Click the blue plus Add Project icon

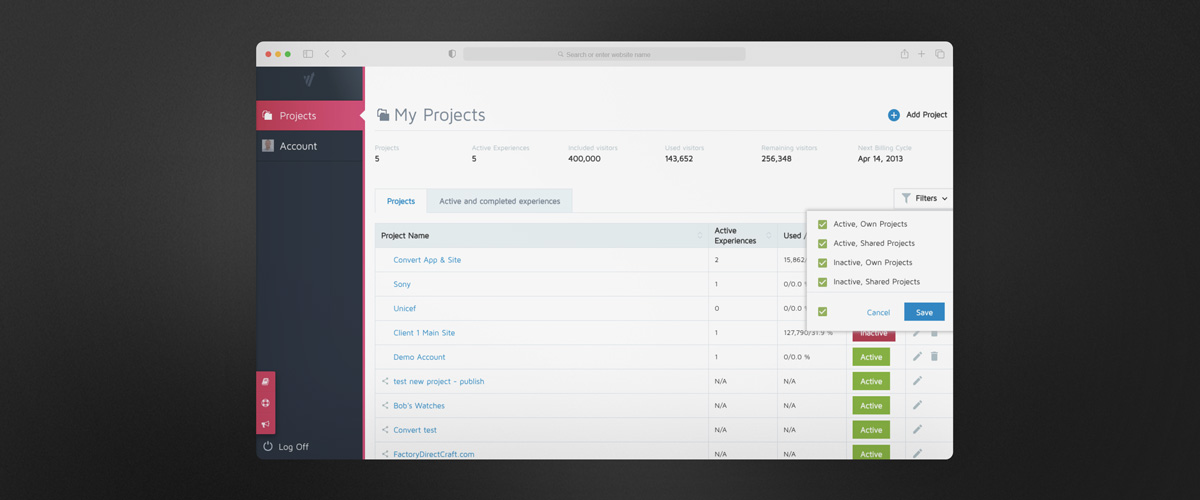(894, 115)
